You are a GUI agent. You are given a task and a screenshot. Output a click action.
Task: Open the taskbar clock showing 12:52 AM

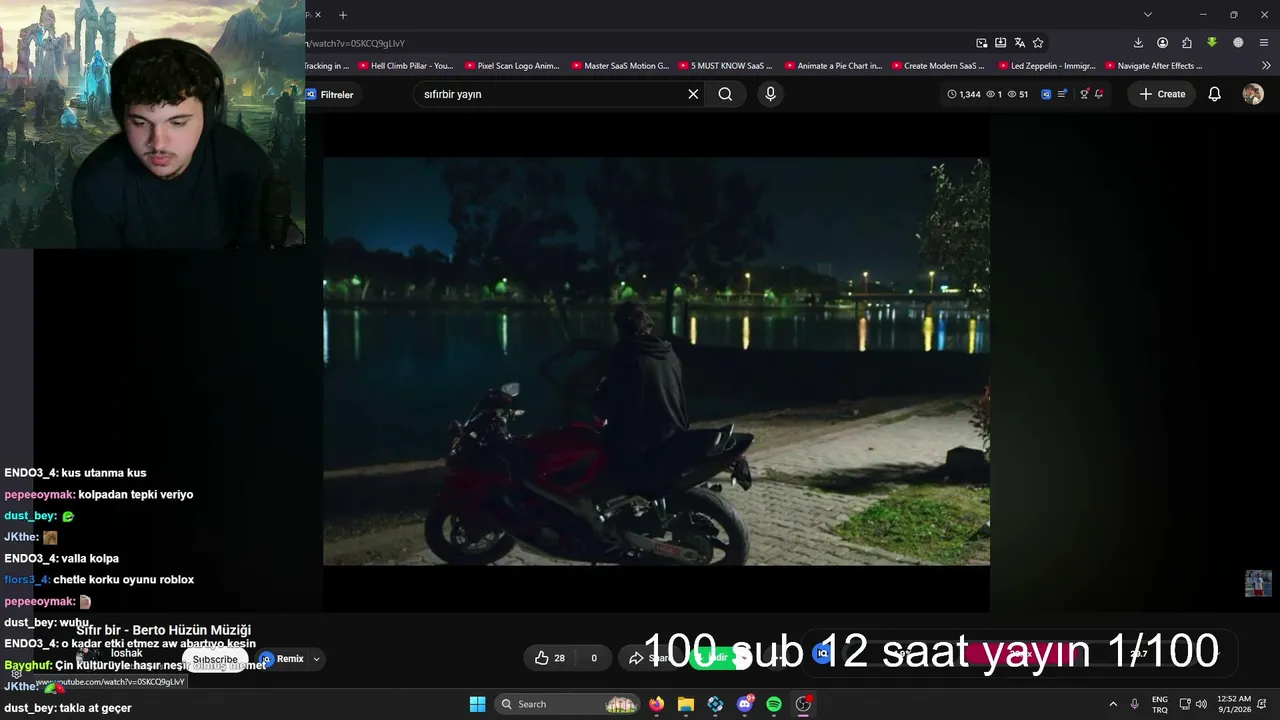[x=1234, y=704]
